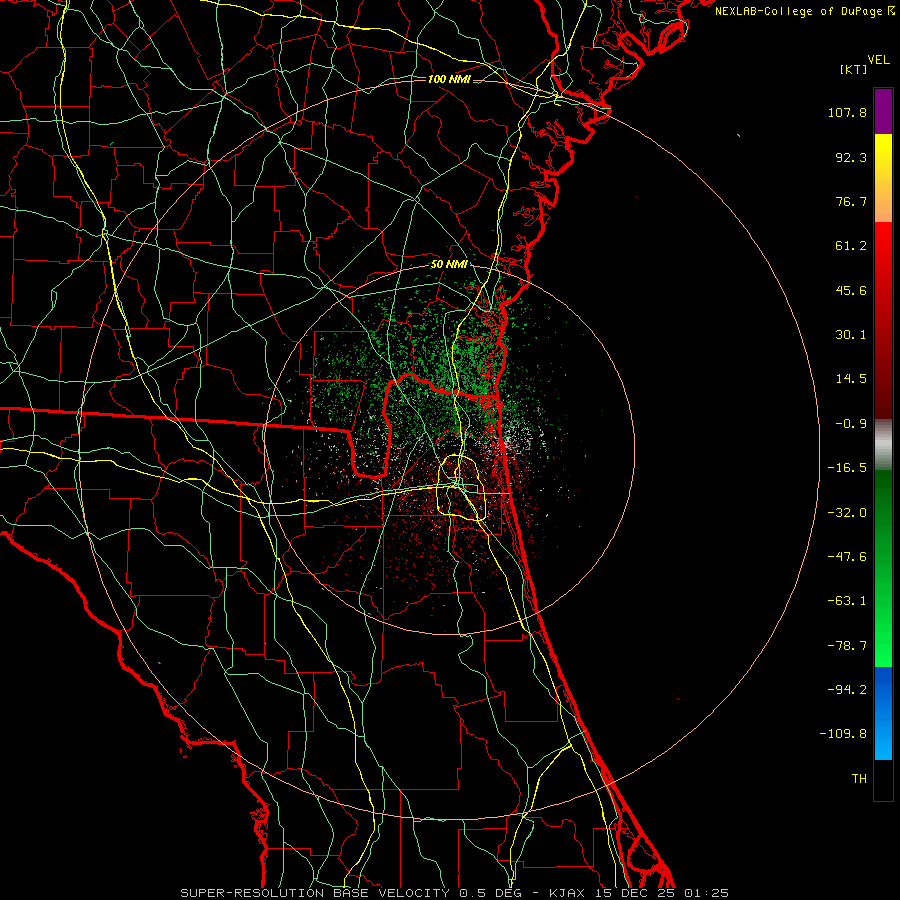Click the TH label under the colorbar
Image resolution: width=900 pixels, height=900 pixels.
pyautogui.click(x=859, y=778)
